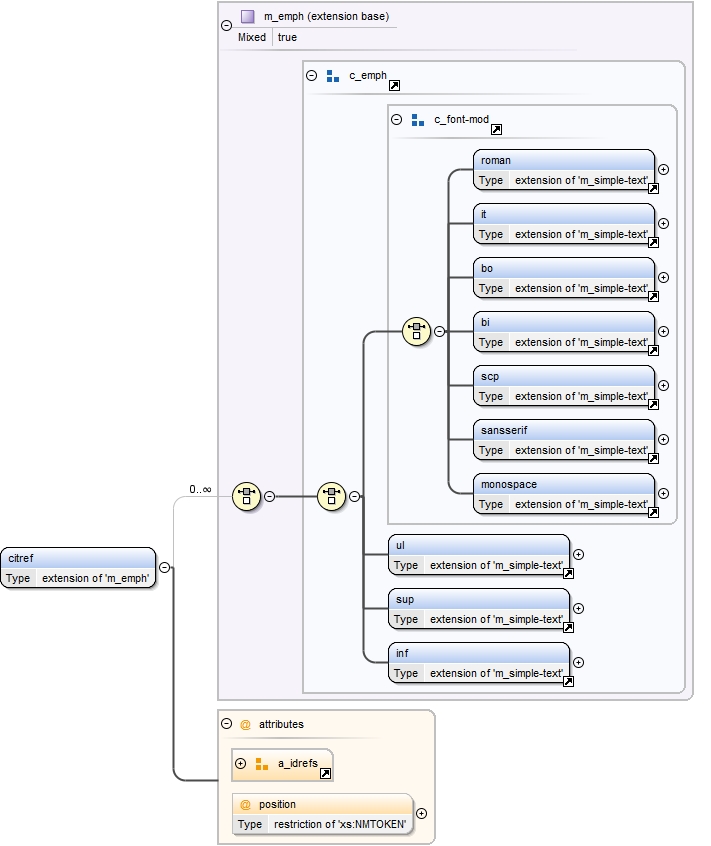Expand the a_idrefs attribute group
Screen dimensions: 711x846
point(240,764)
